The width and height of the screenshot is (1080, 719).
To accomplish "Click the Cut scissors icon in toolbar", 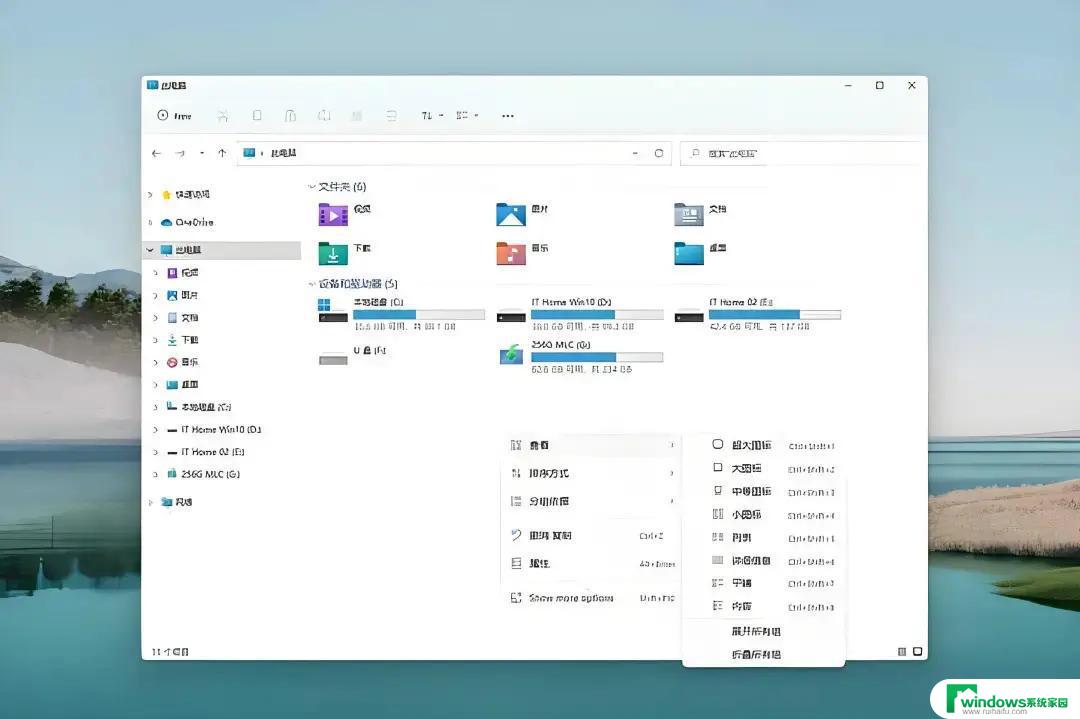I will click(222, 116).
